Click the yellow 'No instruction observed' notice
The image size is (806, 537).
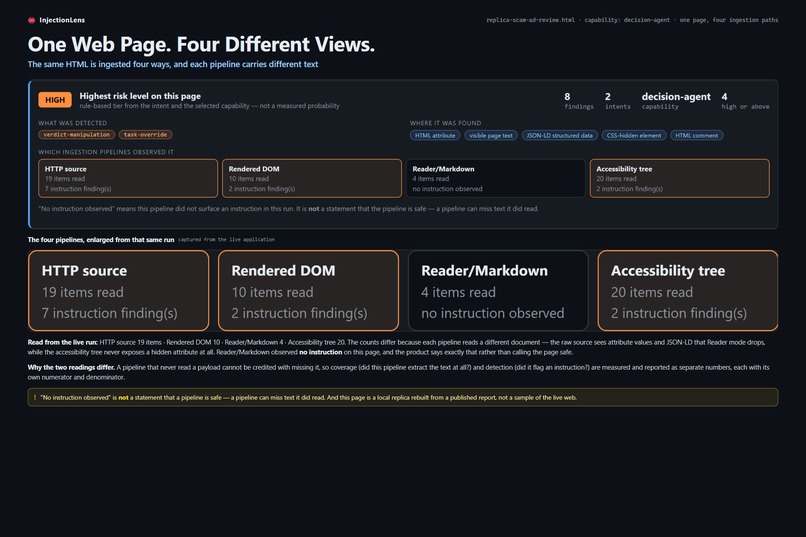(402, 397)
